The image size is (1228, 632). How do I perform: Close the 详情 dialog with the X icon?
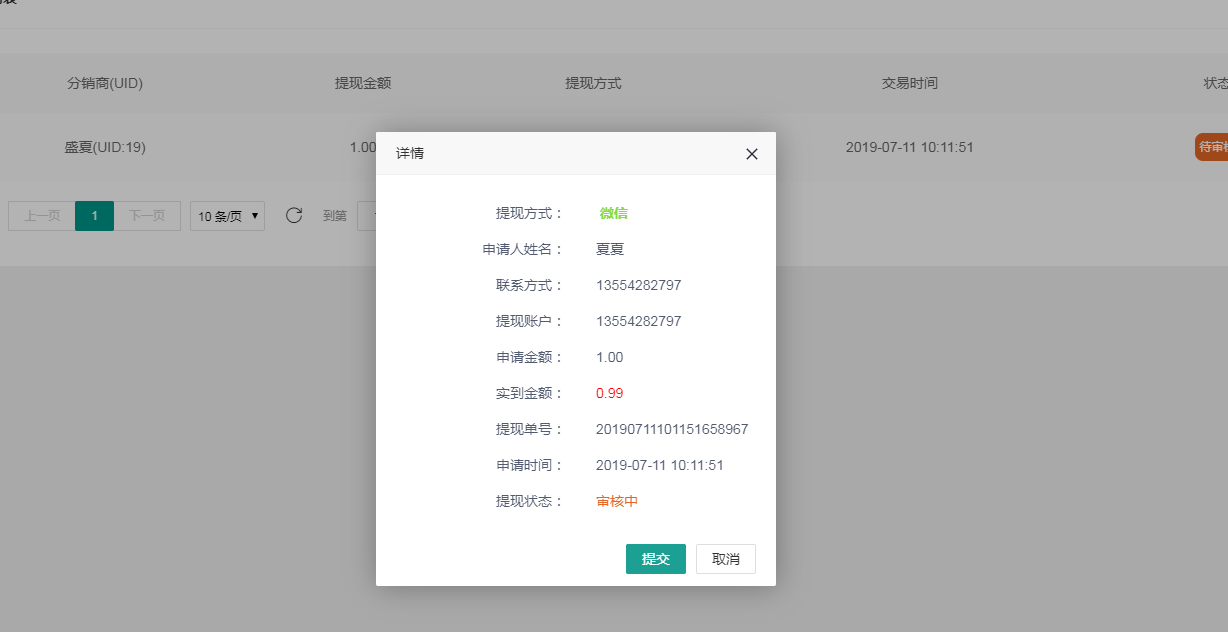[x=752, y=154]
